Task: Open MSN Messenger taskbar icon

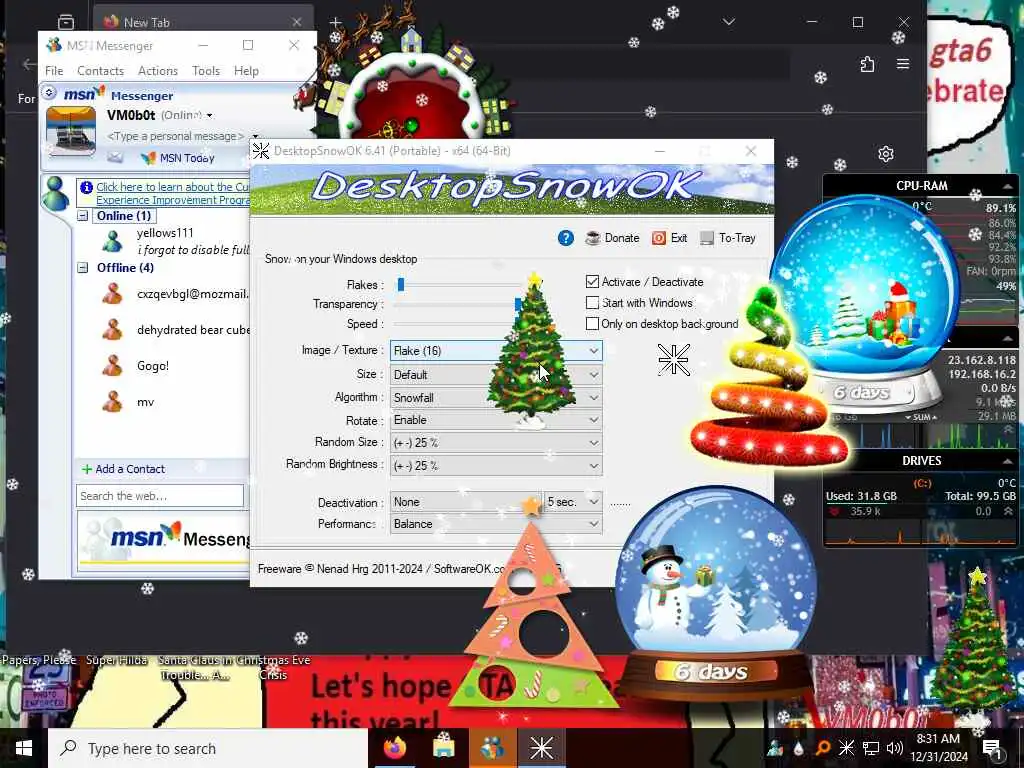Action: click(x=492, y=748)
